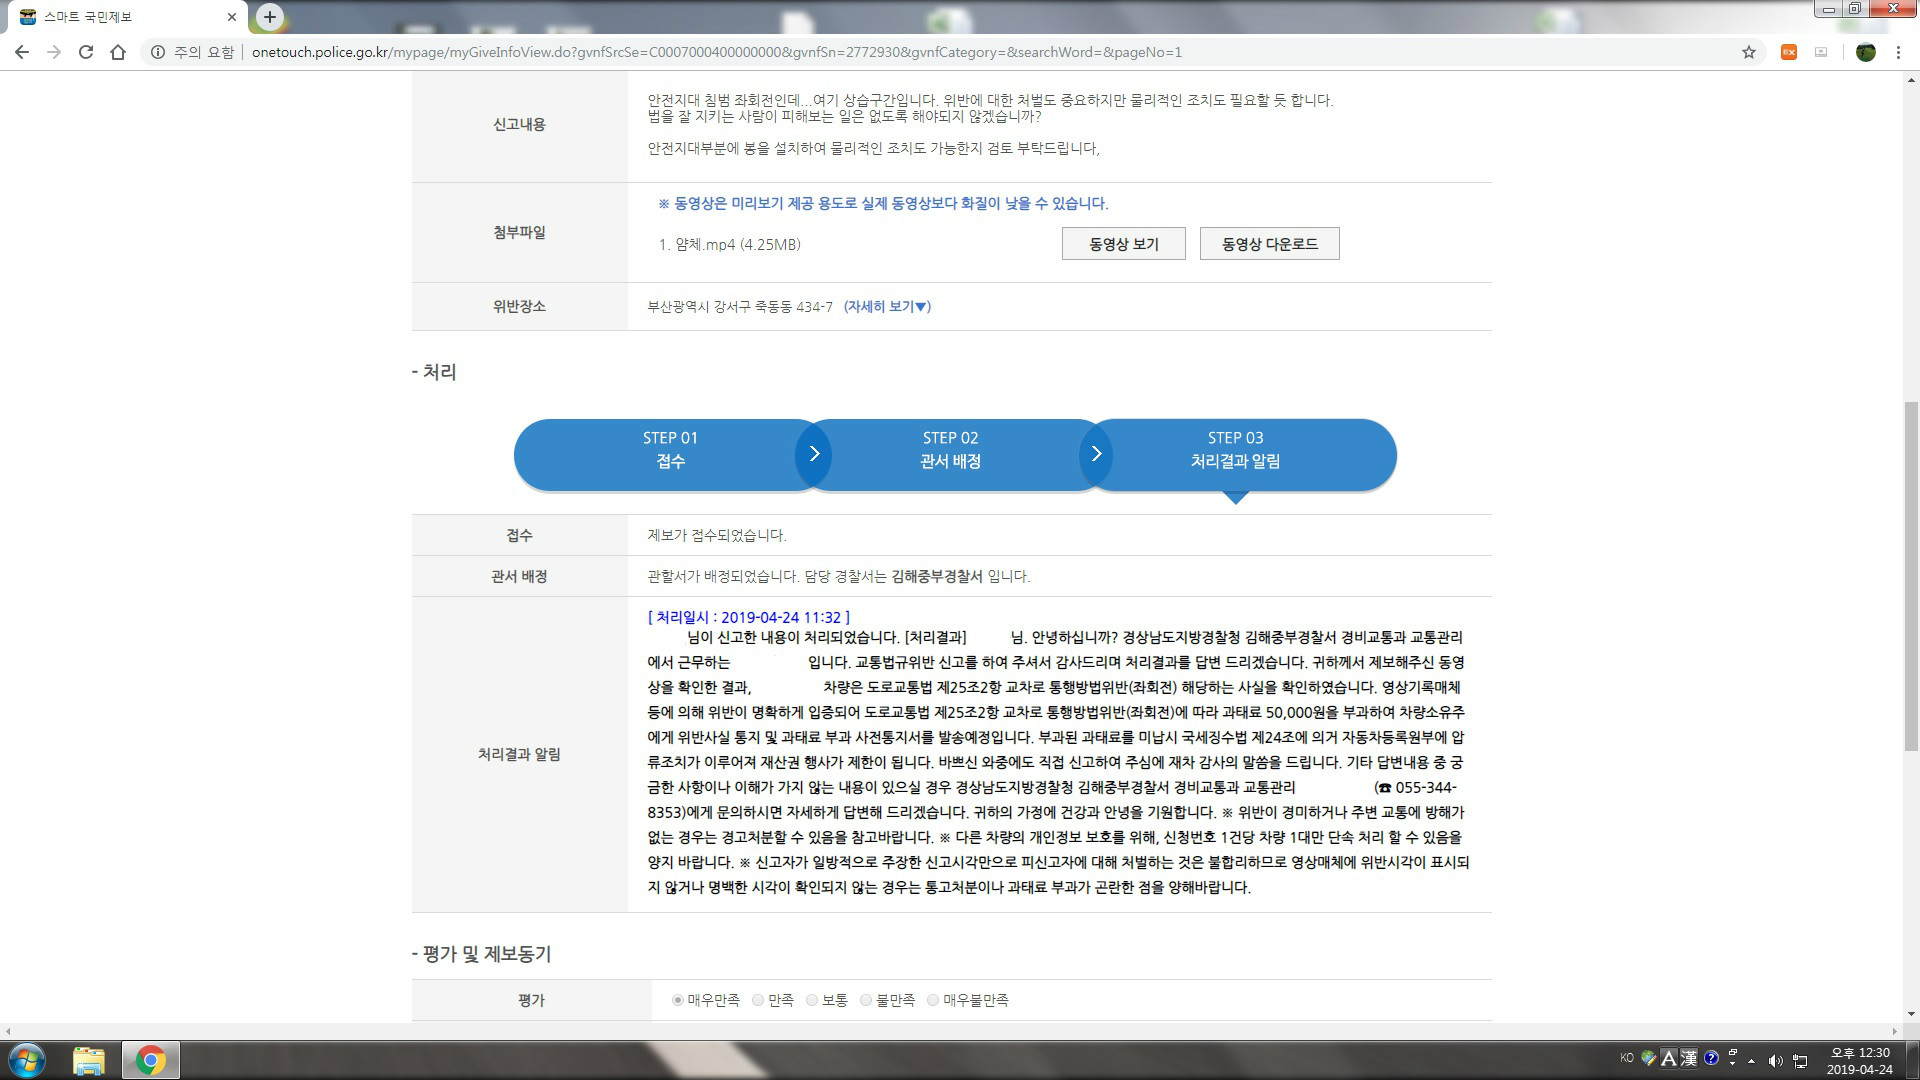
Task: Click the 漢 hanja conversion icon
Action: pyautogui.click(x=1689, y=1058)
